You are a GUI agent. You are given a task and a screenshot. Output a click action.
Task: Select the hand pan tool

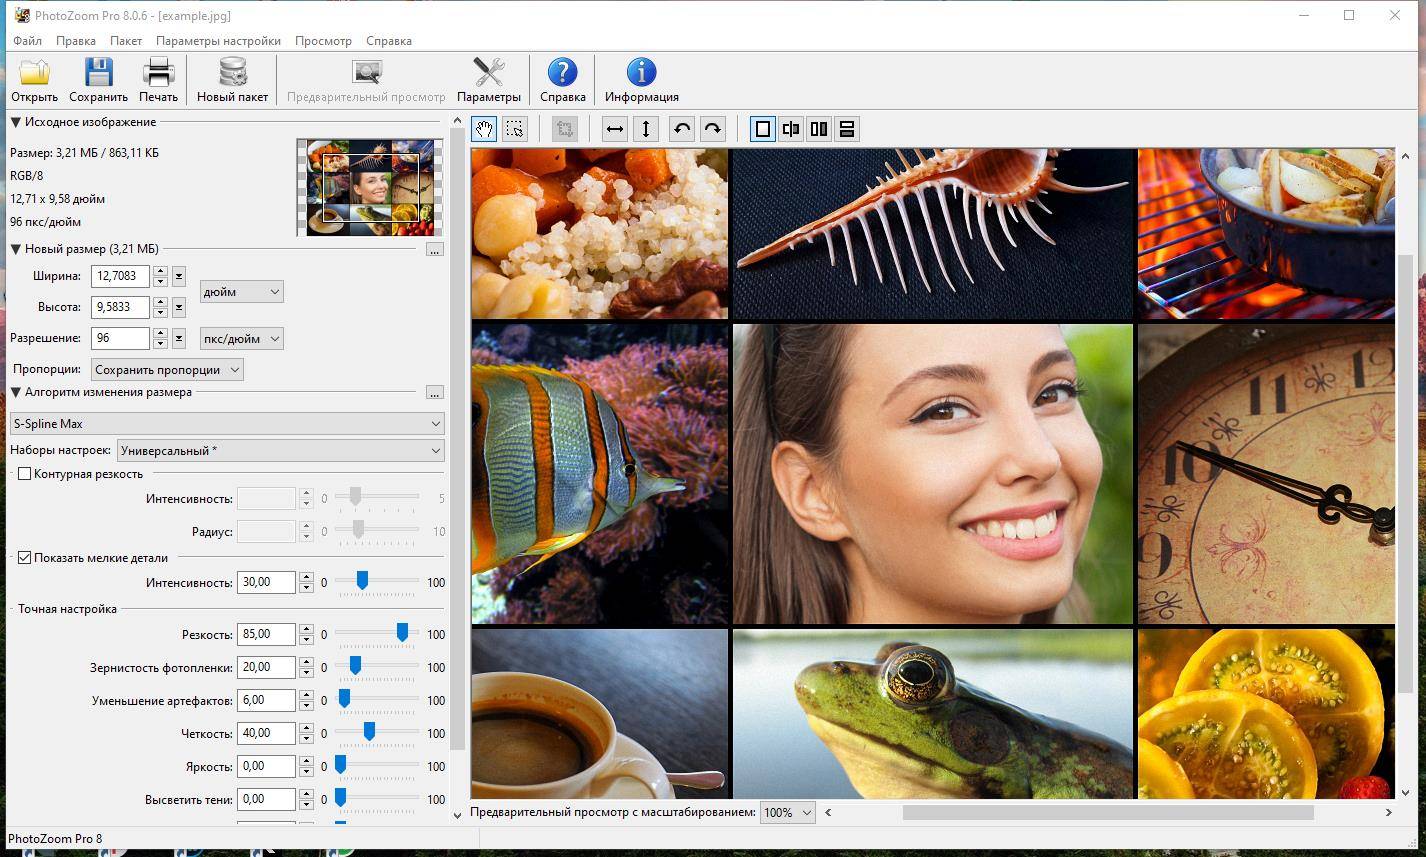click(485, 129)
